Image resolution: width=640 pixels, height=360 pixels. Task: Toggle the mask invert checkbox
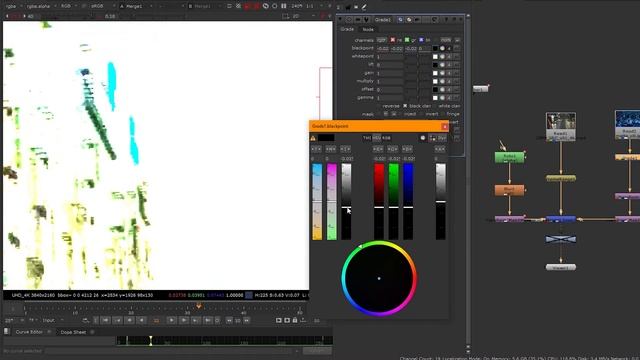coord(422,114)
